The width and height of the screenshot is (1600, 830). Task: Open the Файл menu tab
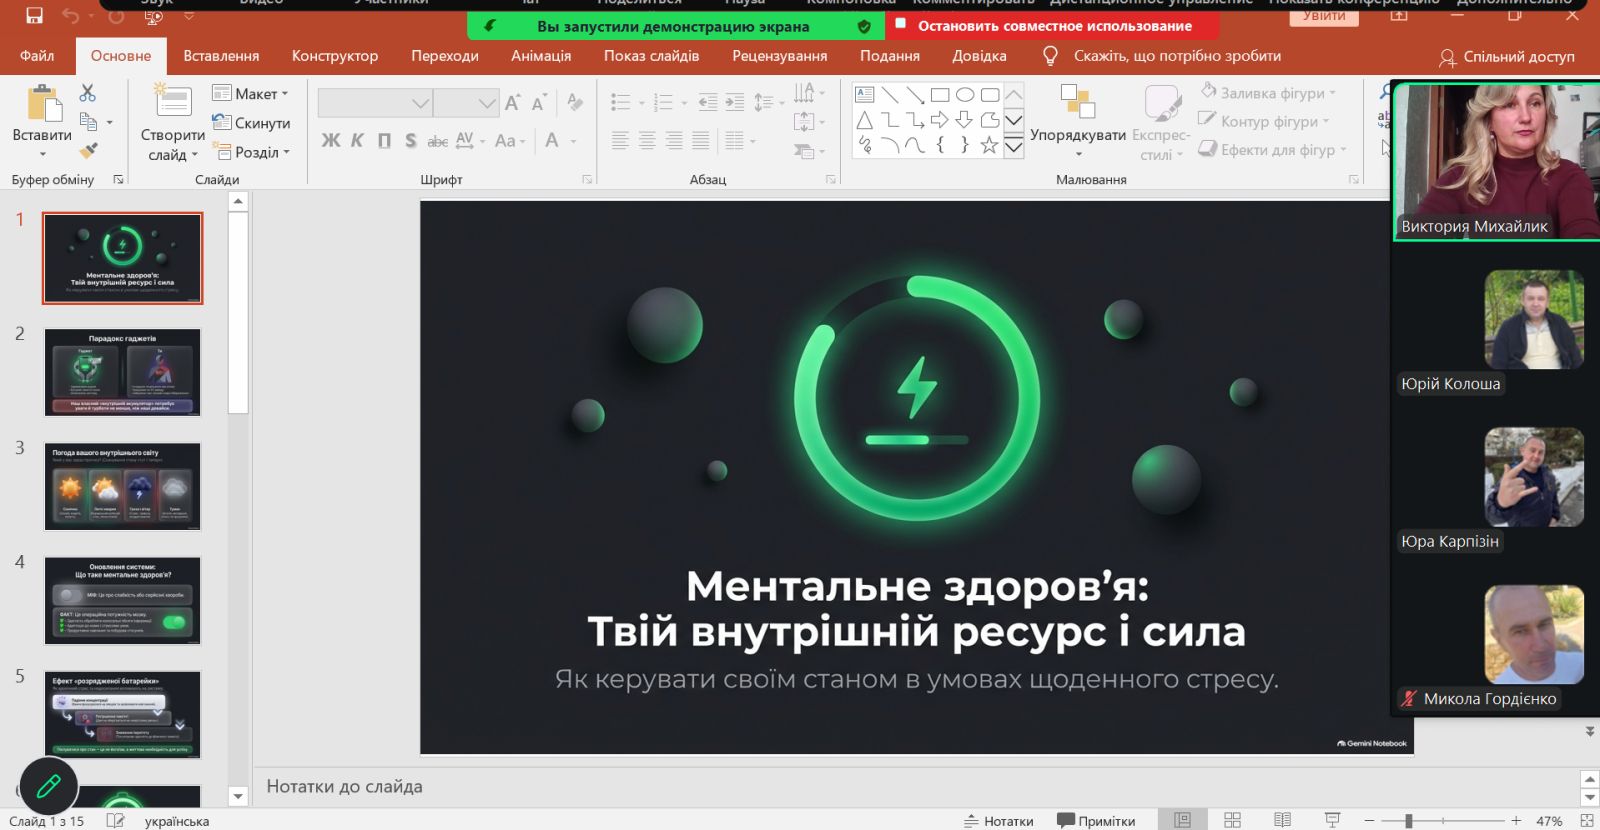pos(37,56)
